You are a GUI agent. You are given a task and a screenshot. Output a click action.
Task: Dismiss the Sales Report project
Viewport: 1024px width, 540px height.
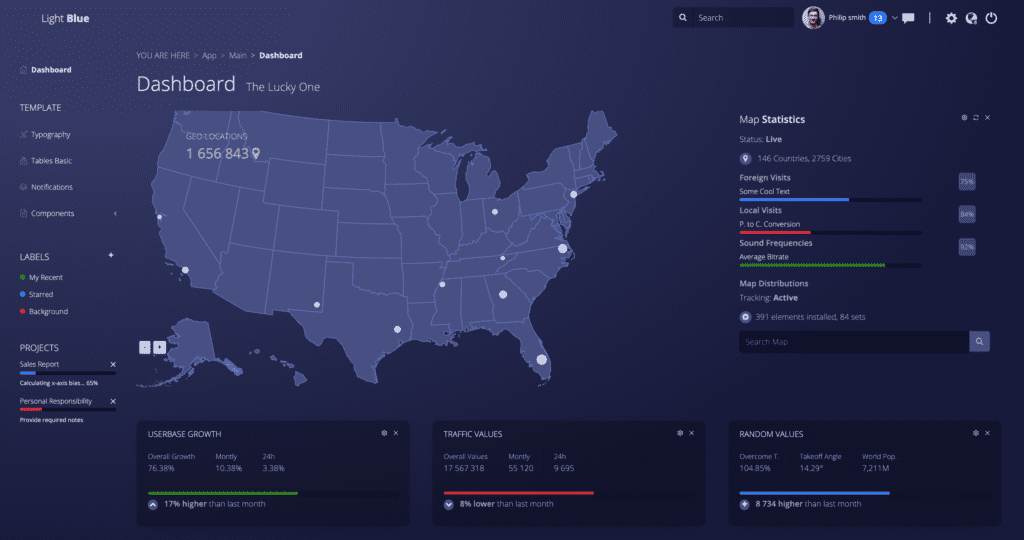tap(113, 365)
